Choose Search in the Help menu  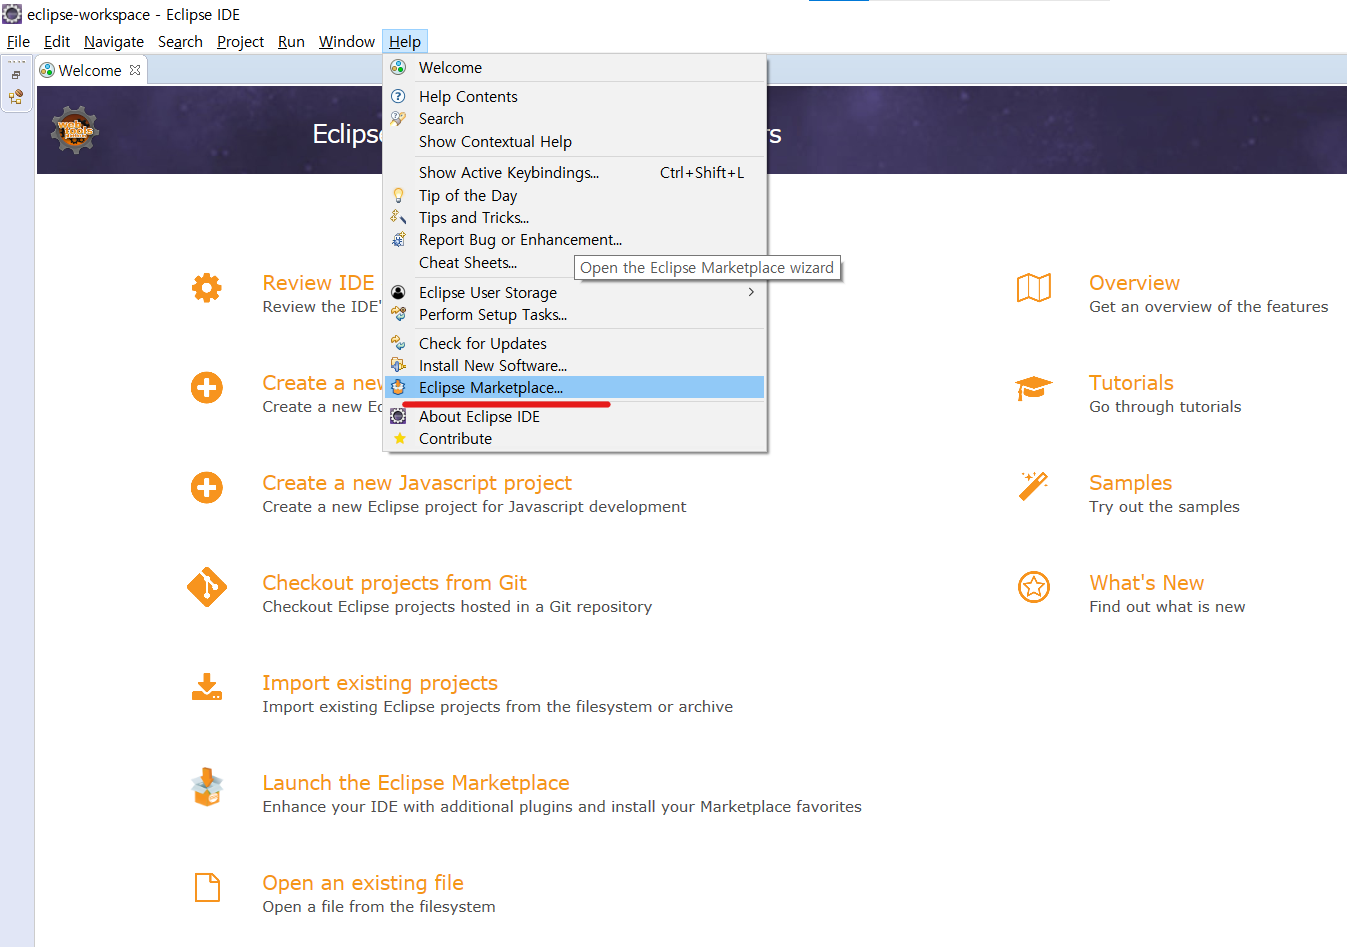(575, 119)
